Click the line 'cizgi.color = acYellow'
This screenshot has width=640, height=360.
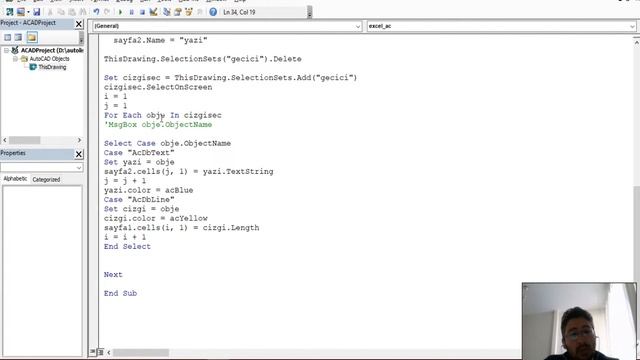click(x=156, y=218)
